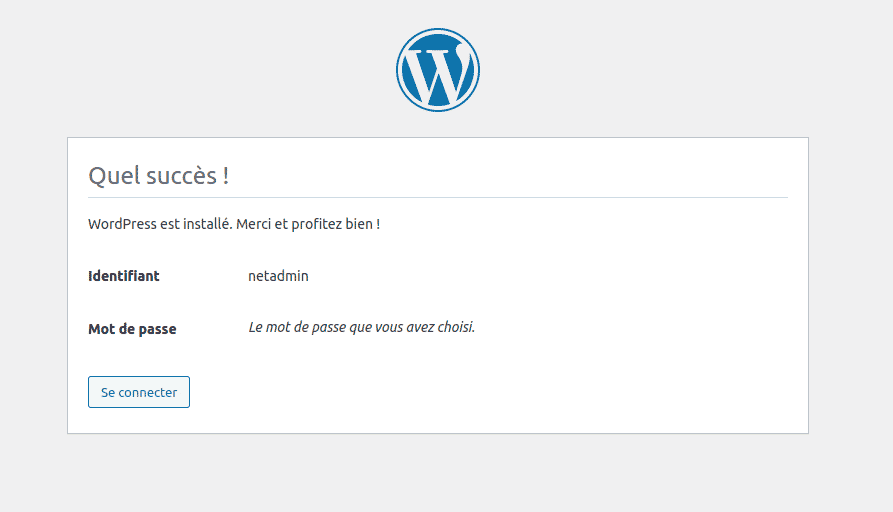
Task: Click the 'Mot de passe' label
Action: [x=132, y=329]
